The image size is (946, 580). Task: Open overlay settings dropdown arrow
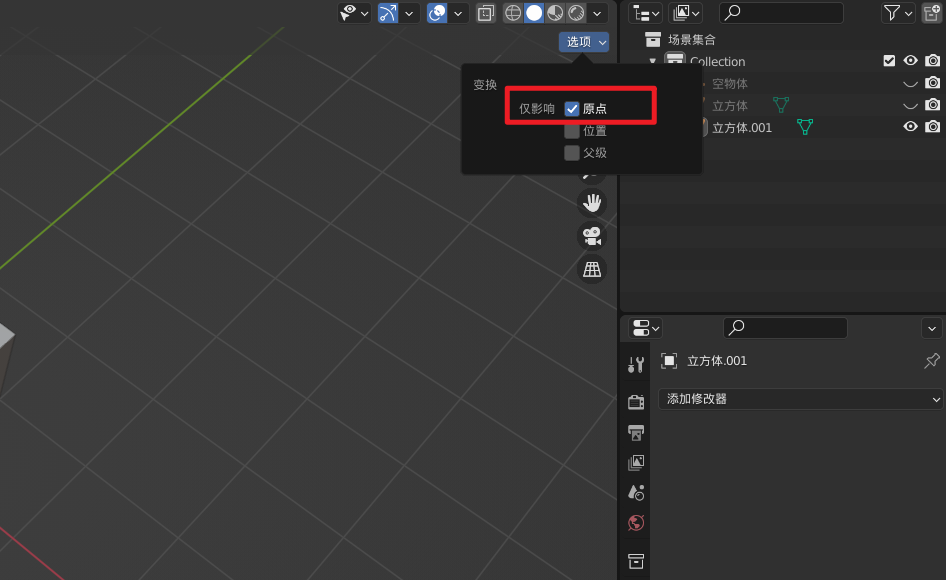(457, 13)
